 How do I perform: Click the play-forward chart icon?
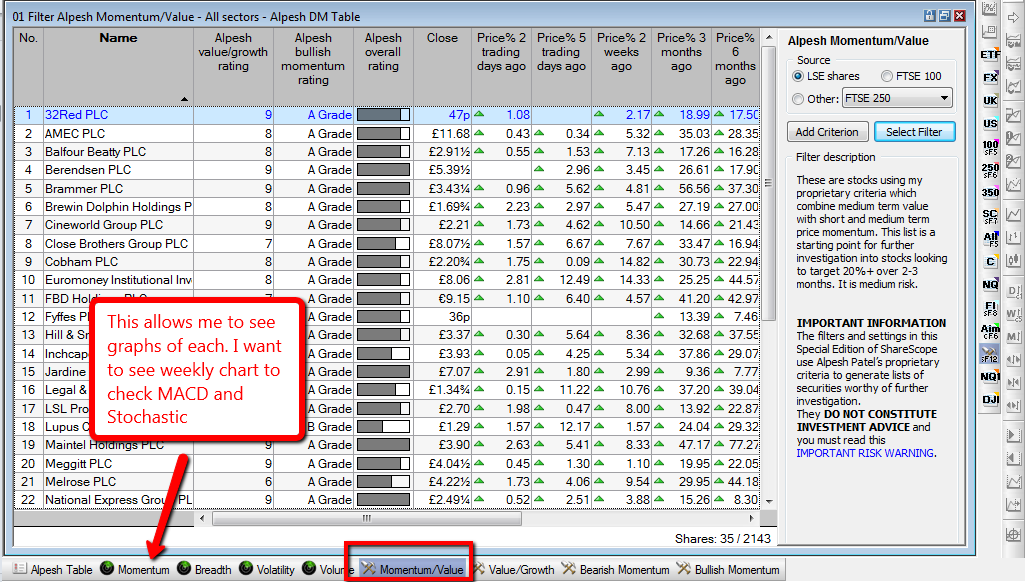[1013, 435]
